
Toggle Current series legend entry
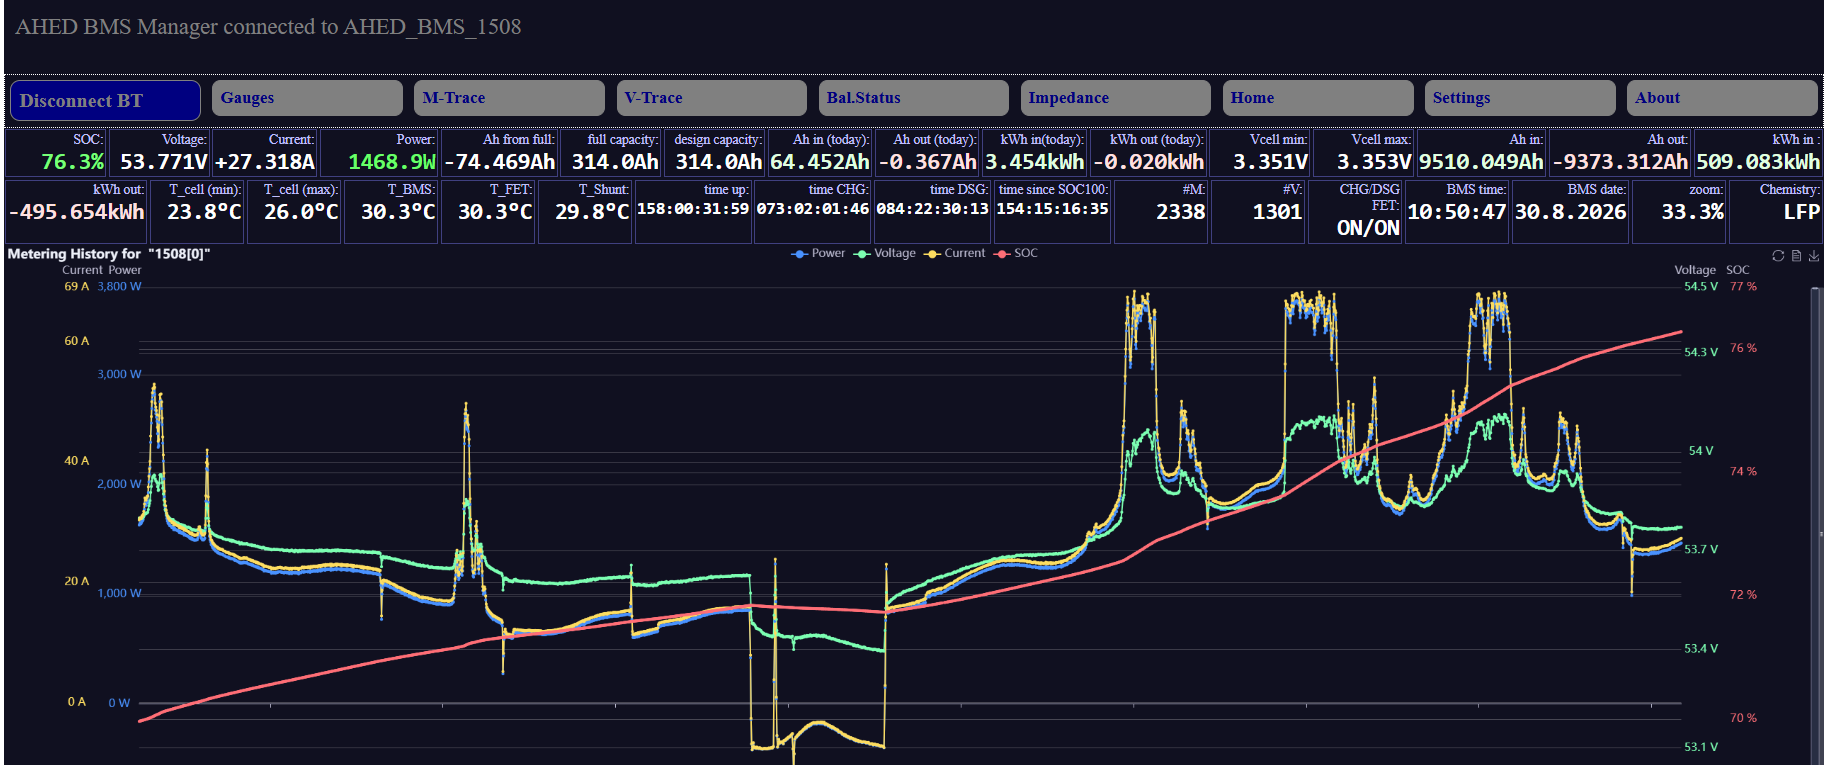coord(955,253)
